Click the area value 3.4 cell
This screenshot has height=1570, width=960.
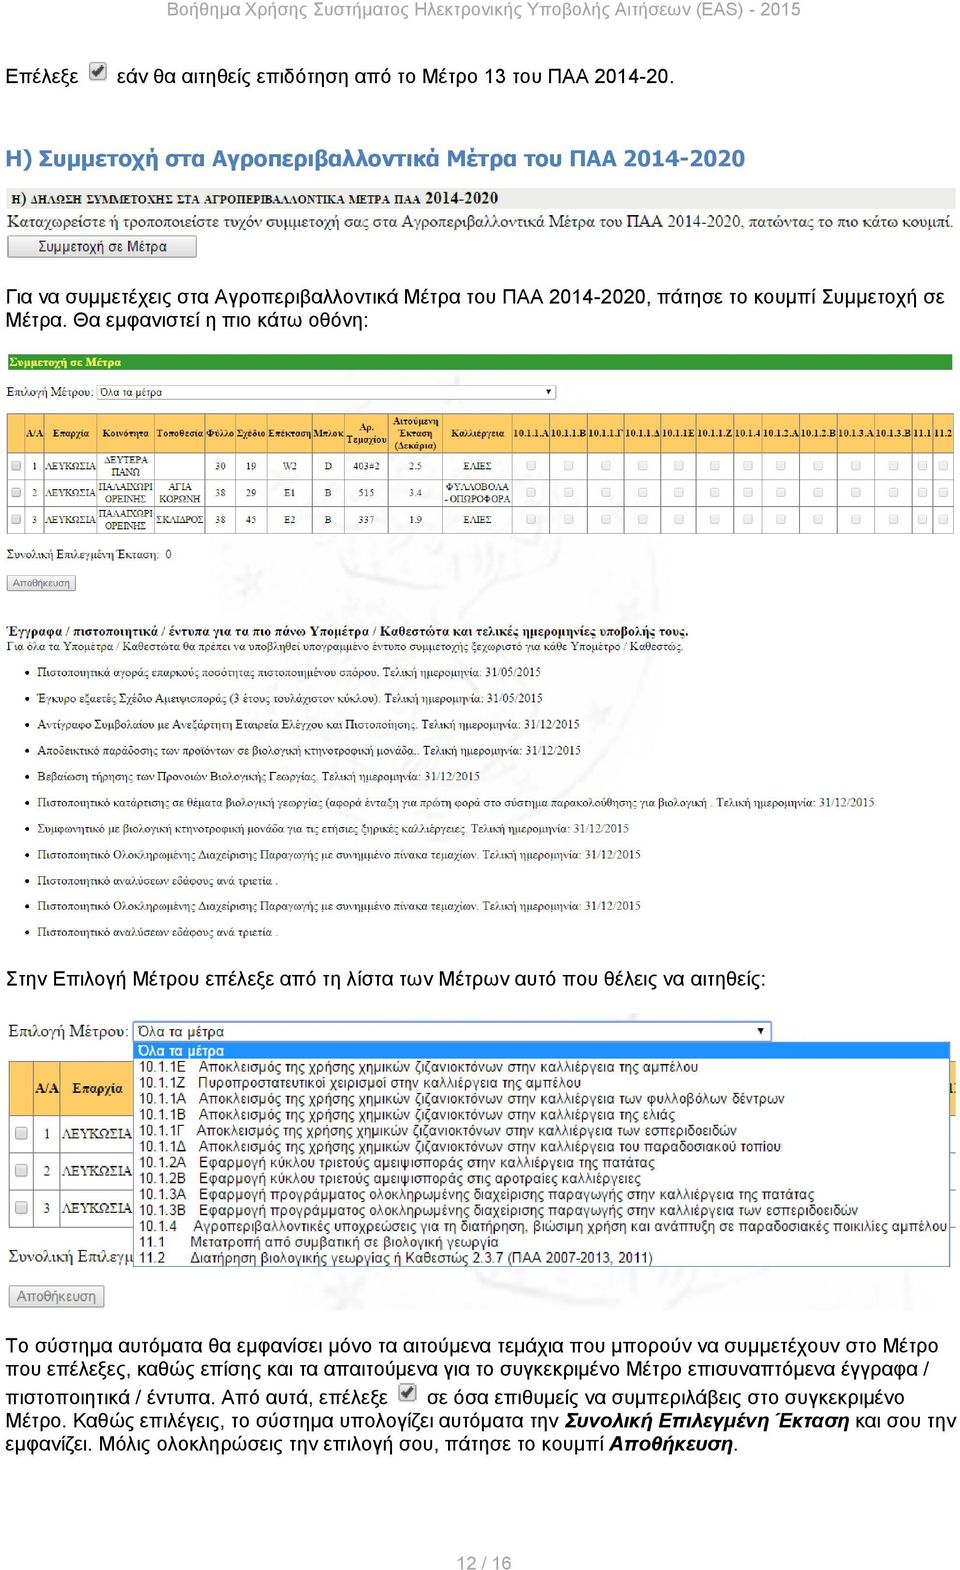(416, 492)
